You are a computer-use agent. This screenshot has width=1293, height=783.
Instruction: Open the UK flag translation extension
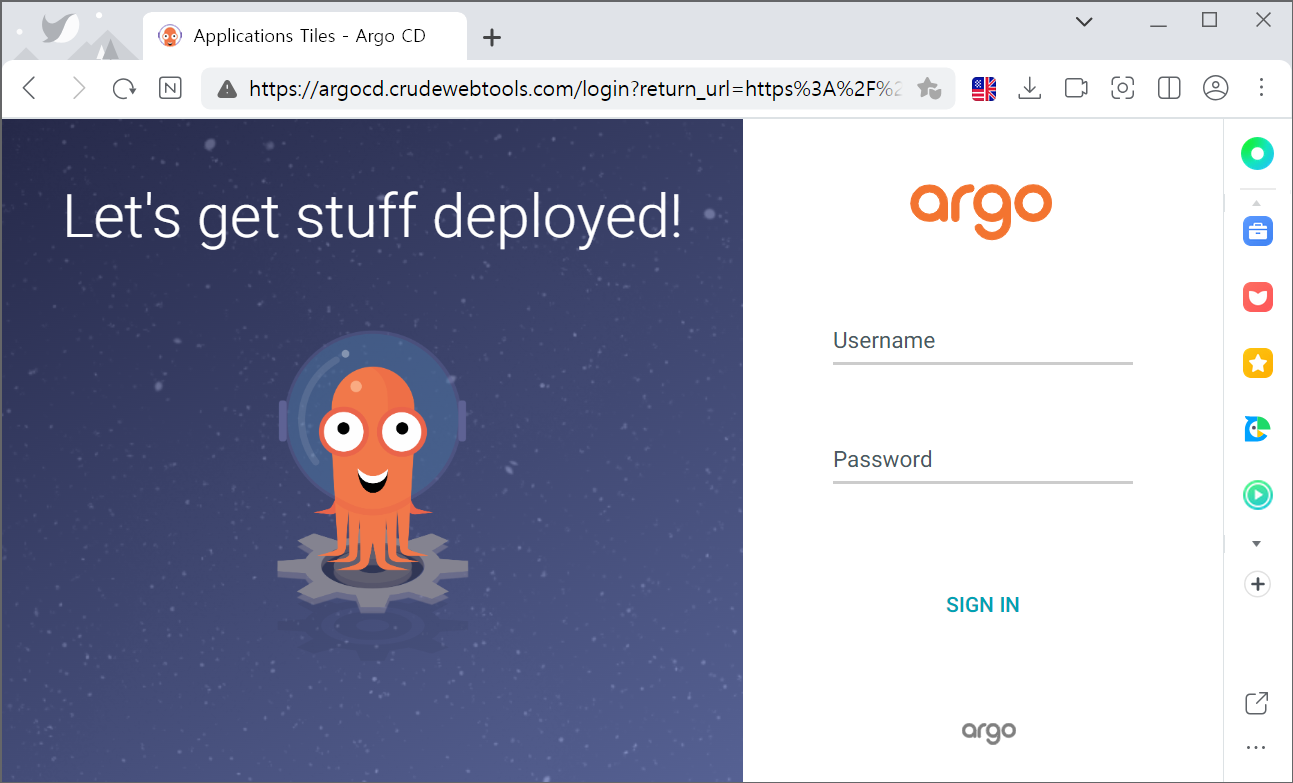click(x=984, y=89)
